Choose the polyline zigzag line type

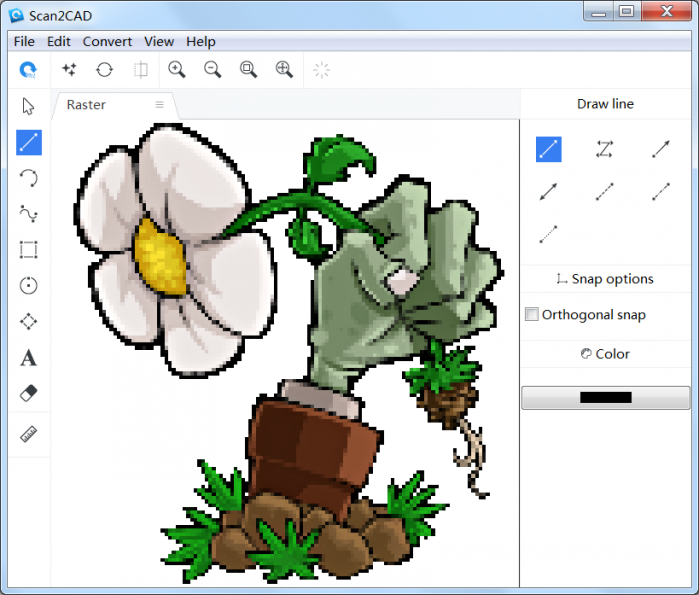[604, 149]
